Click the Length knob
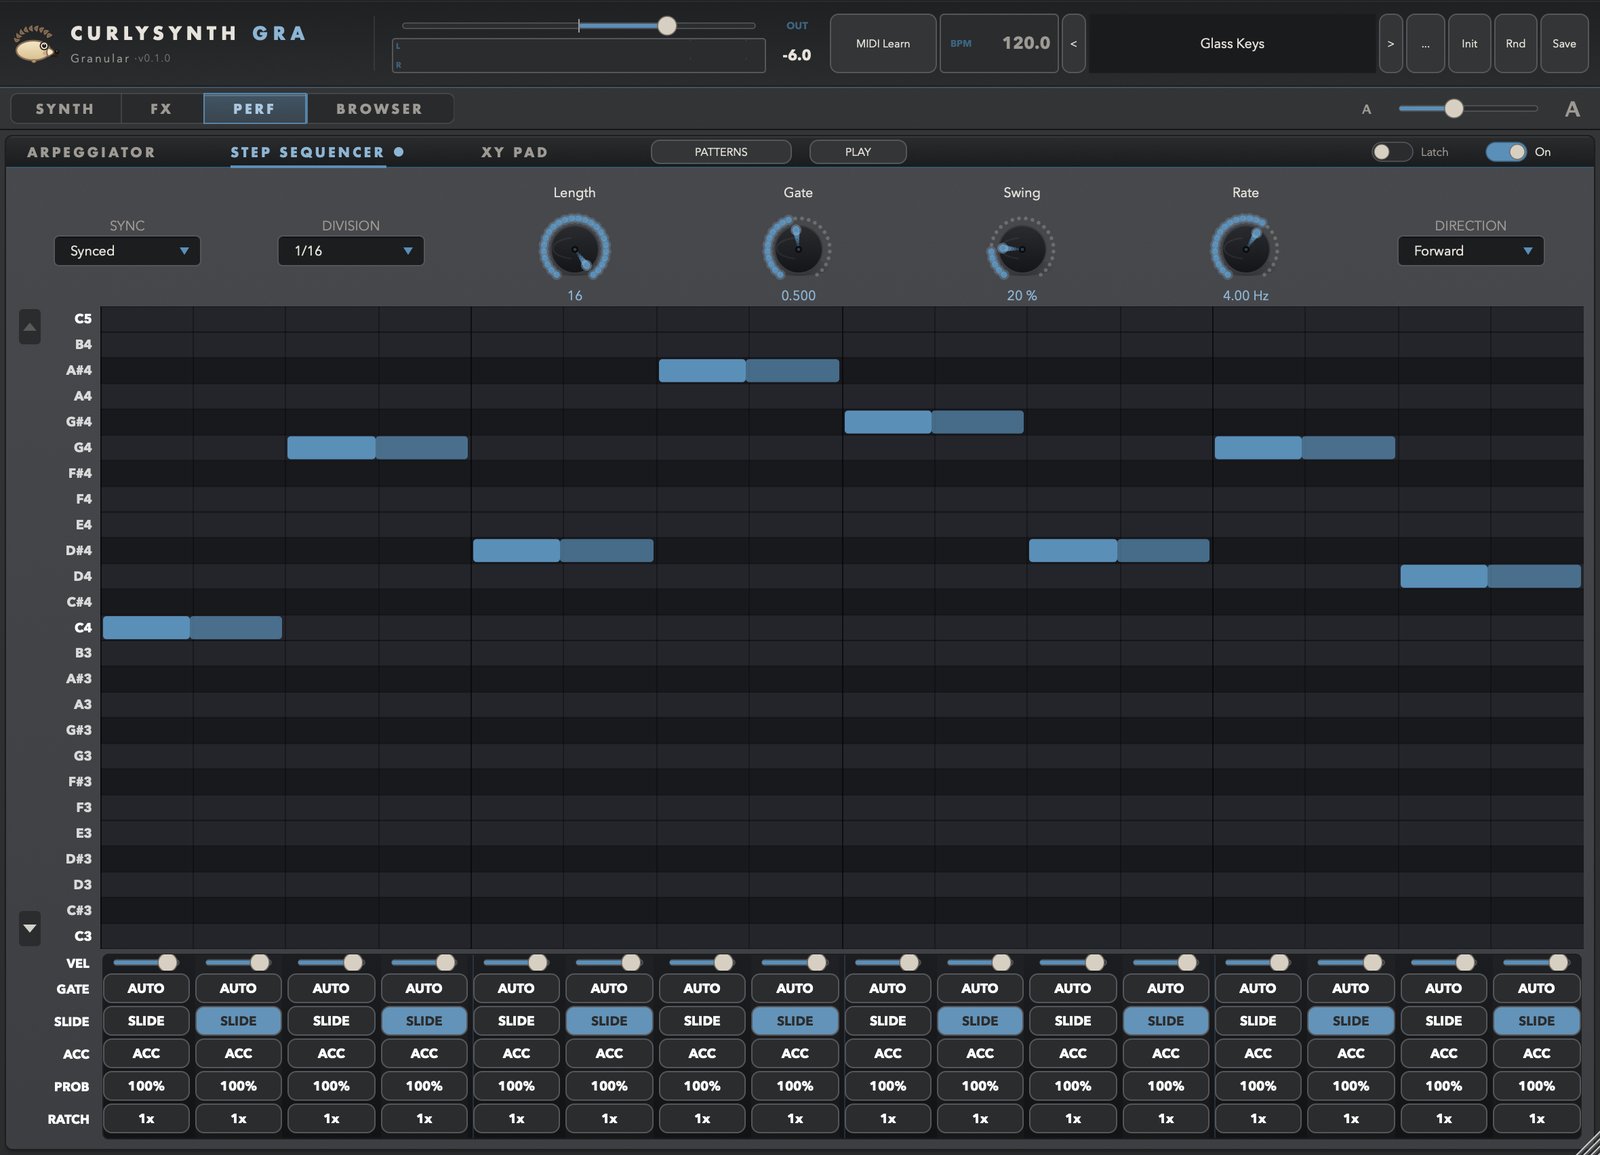 tap(575, 249)
